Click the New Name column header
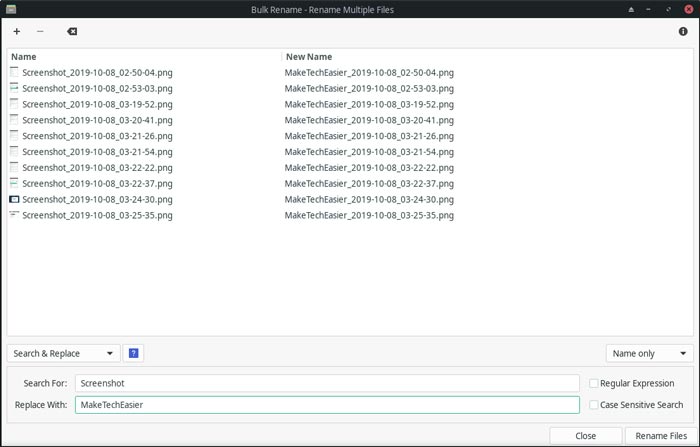 click(x=309, y=57)
